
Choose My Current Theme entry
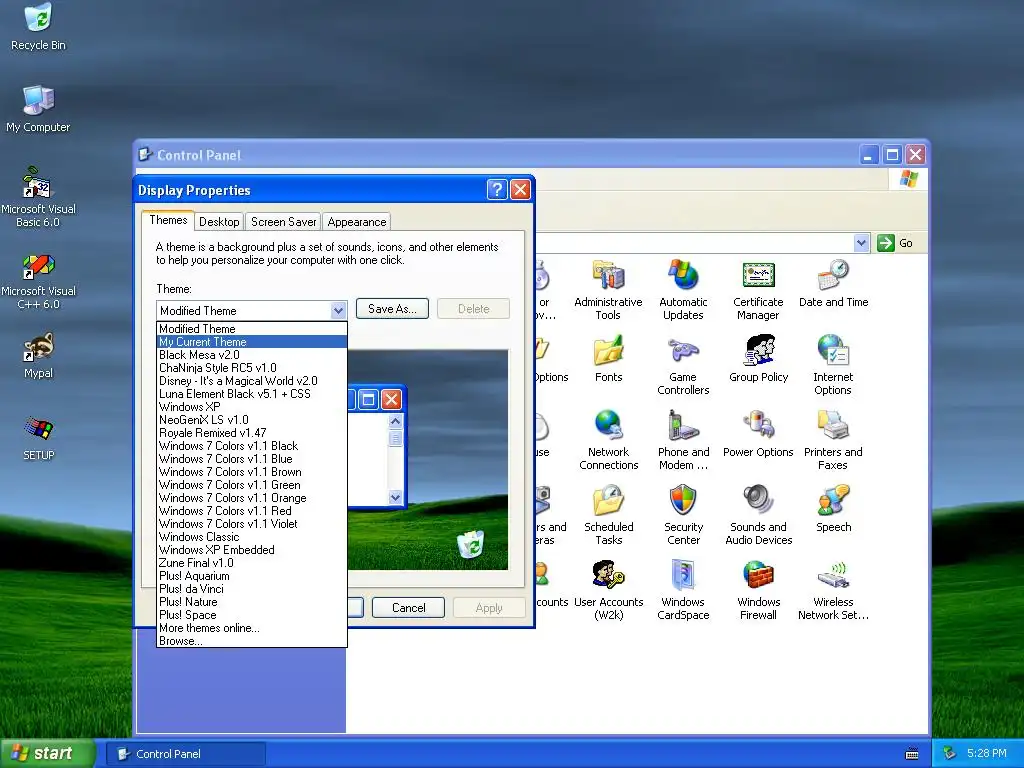point(251,342)
